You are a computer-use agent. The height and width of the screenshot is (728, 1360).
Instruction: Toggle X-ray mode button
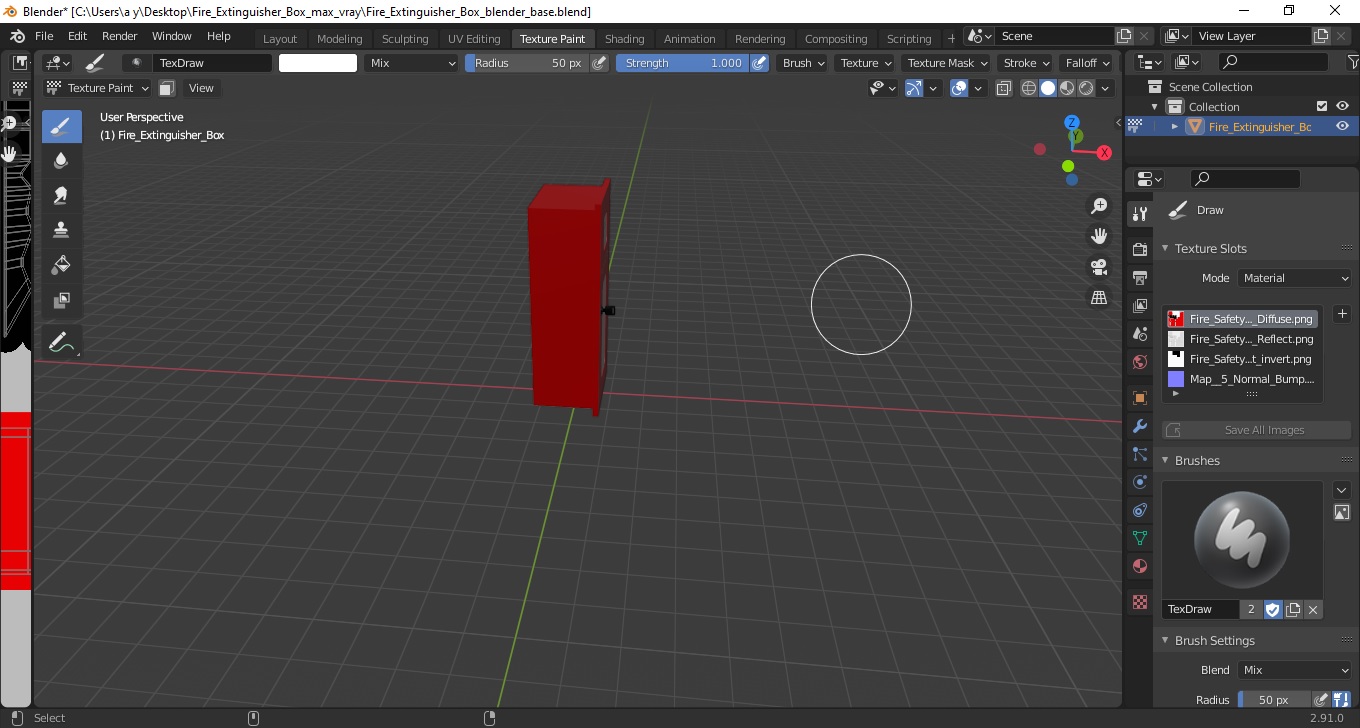tap(1002, 88)
